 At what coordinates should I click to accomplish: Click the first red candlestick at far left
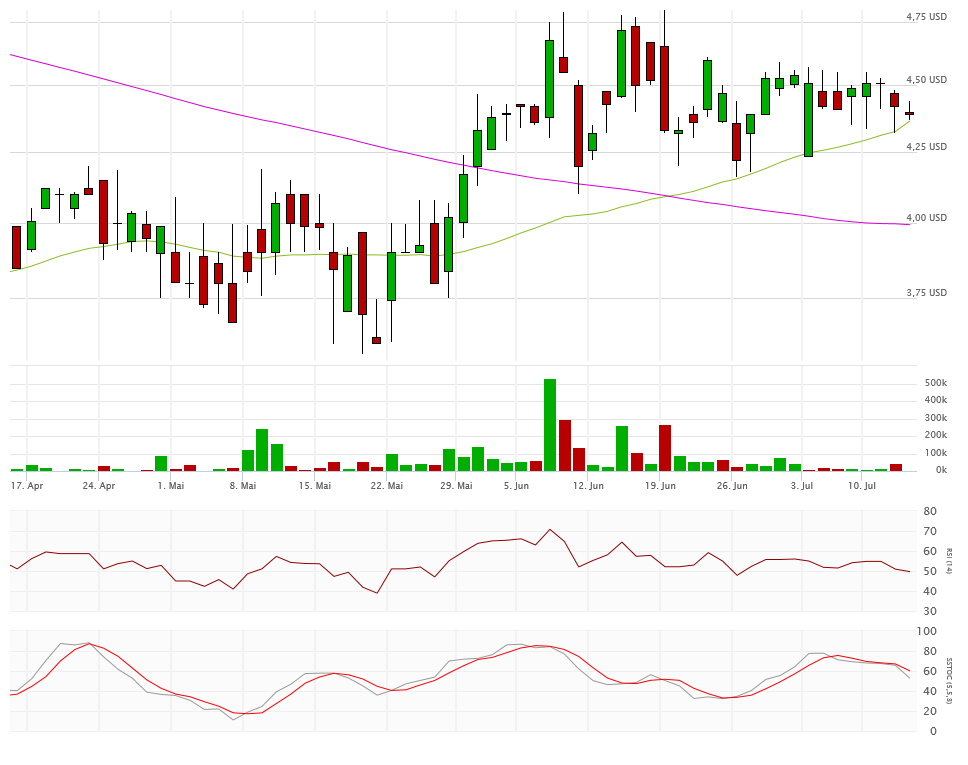(x=16, y=247)
